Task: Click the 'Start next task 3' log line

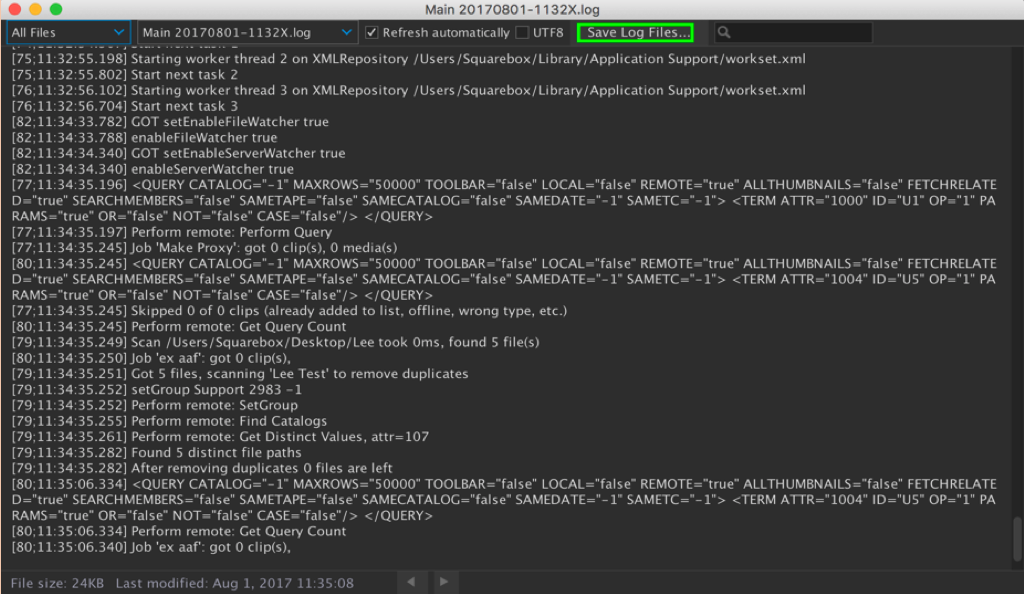Action: click(x=183, y=106)
